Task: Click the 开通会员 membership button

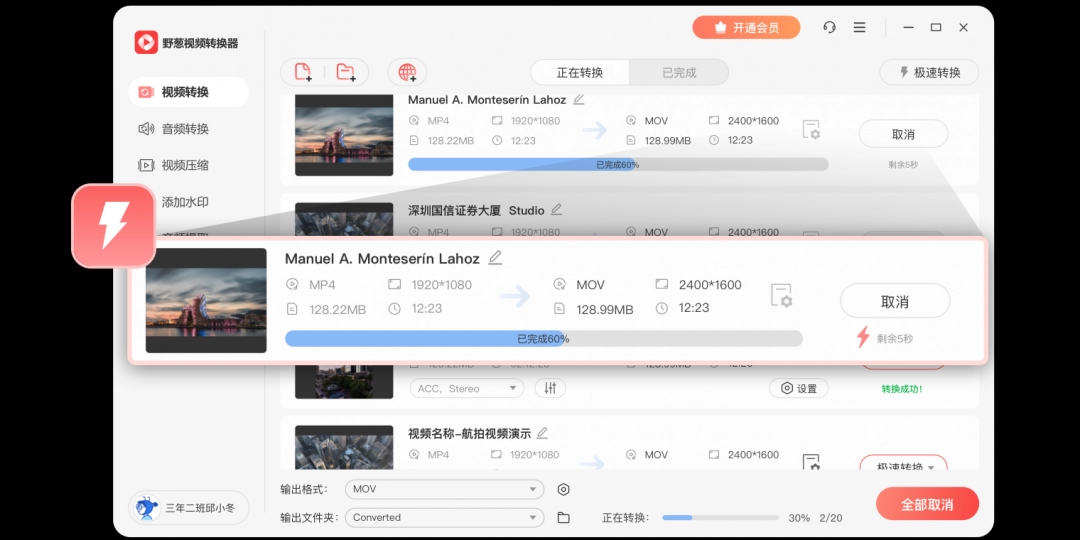Action: click(x=747, y=28)
